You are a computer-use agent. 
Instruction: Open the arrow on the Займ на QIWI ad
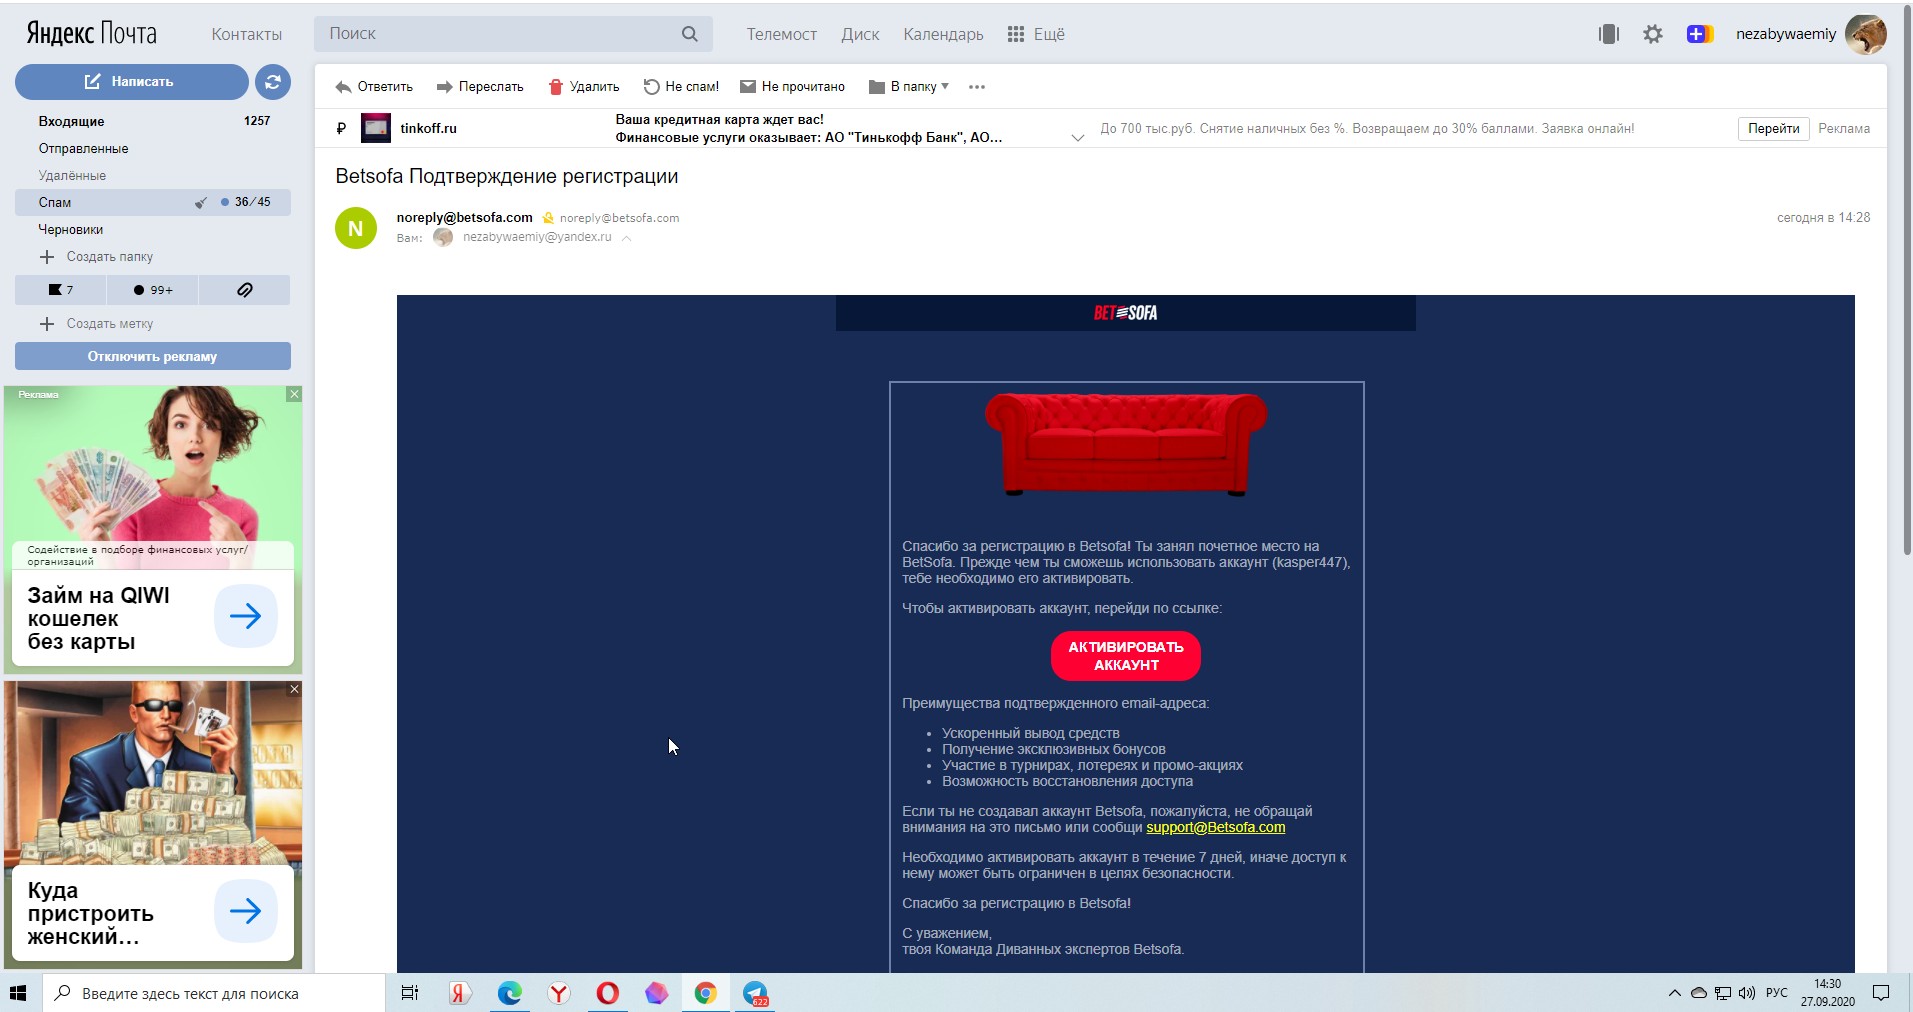[x=246, y=616]
